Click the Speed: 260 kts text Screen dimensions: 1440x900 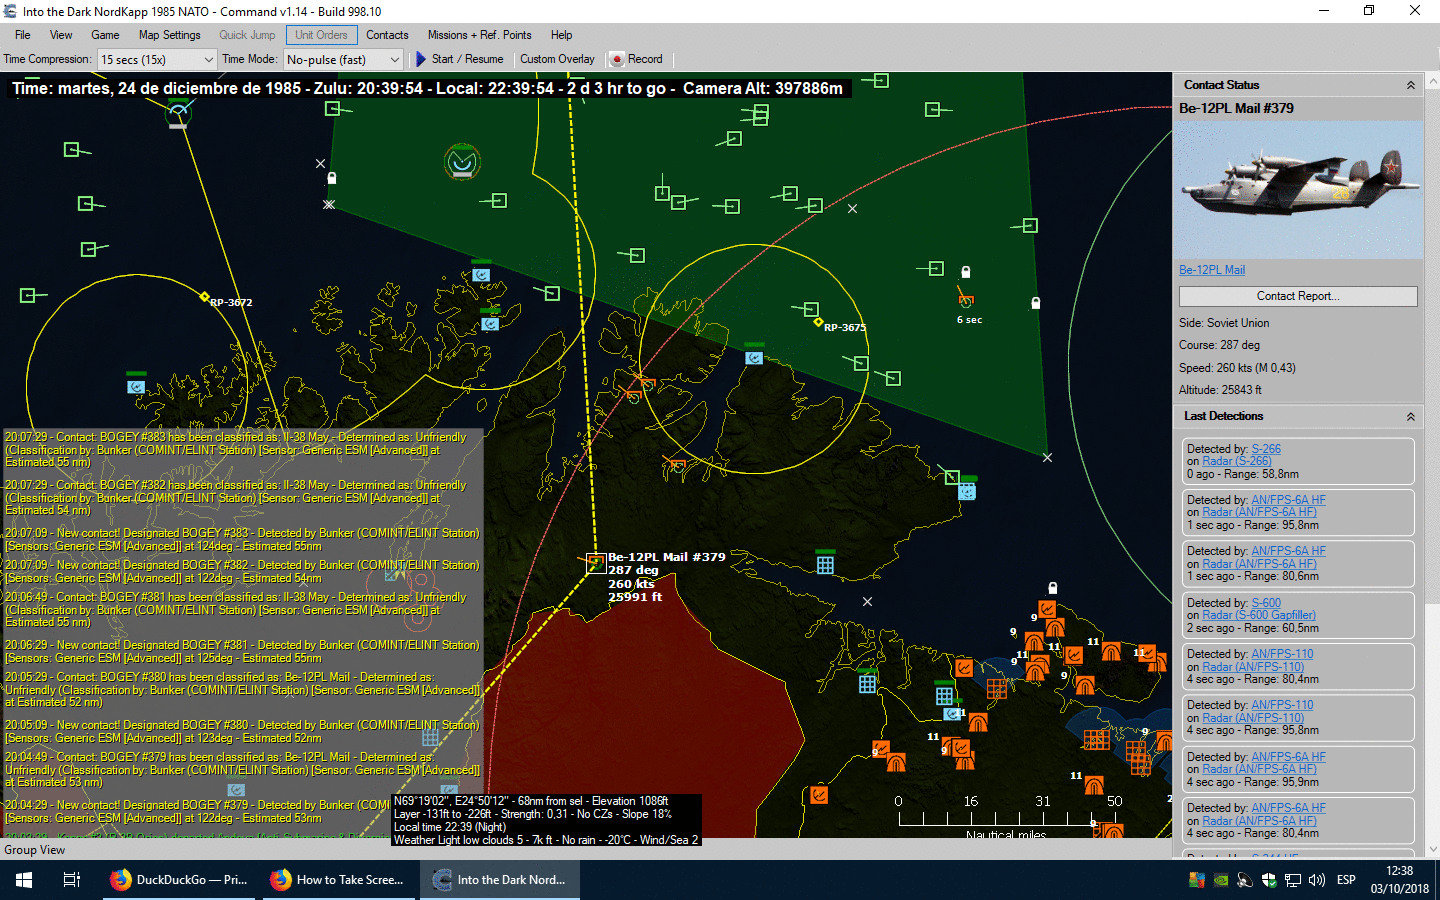tap(1237, 368)
